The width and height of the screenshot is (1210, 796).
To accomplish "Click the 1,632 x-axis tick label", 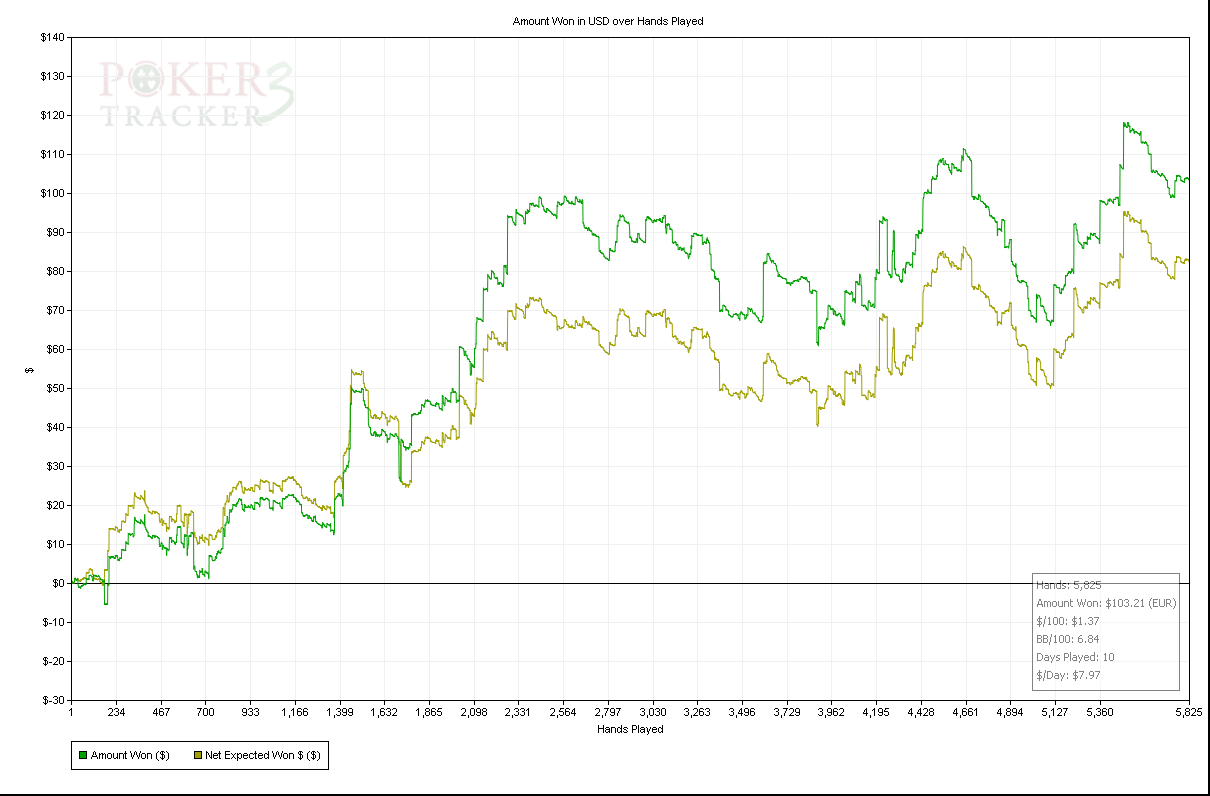I will click(x=384, y=713).
